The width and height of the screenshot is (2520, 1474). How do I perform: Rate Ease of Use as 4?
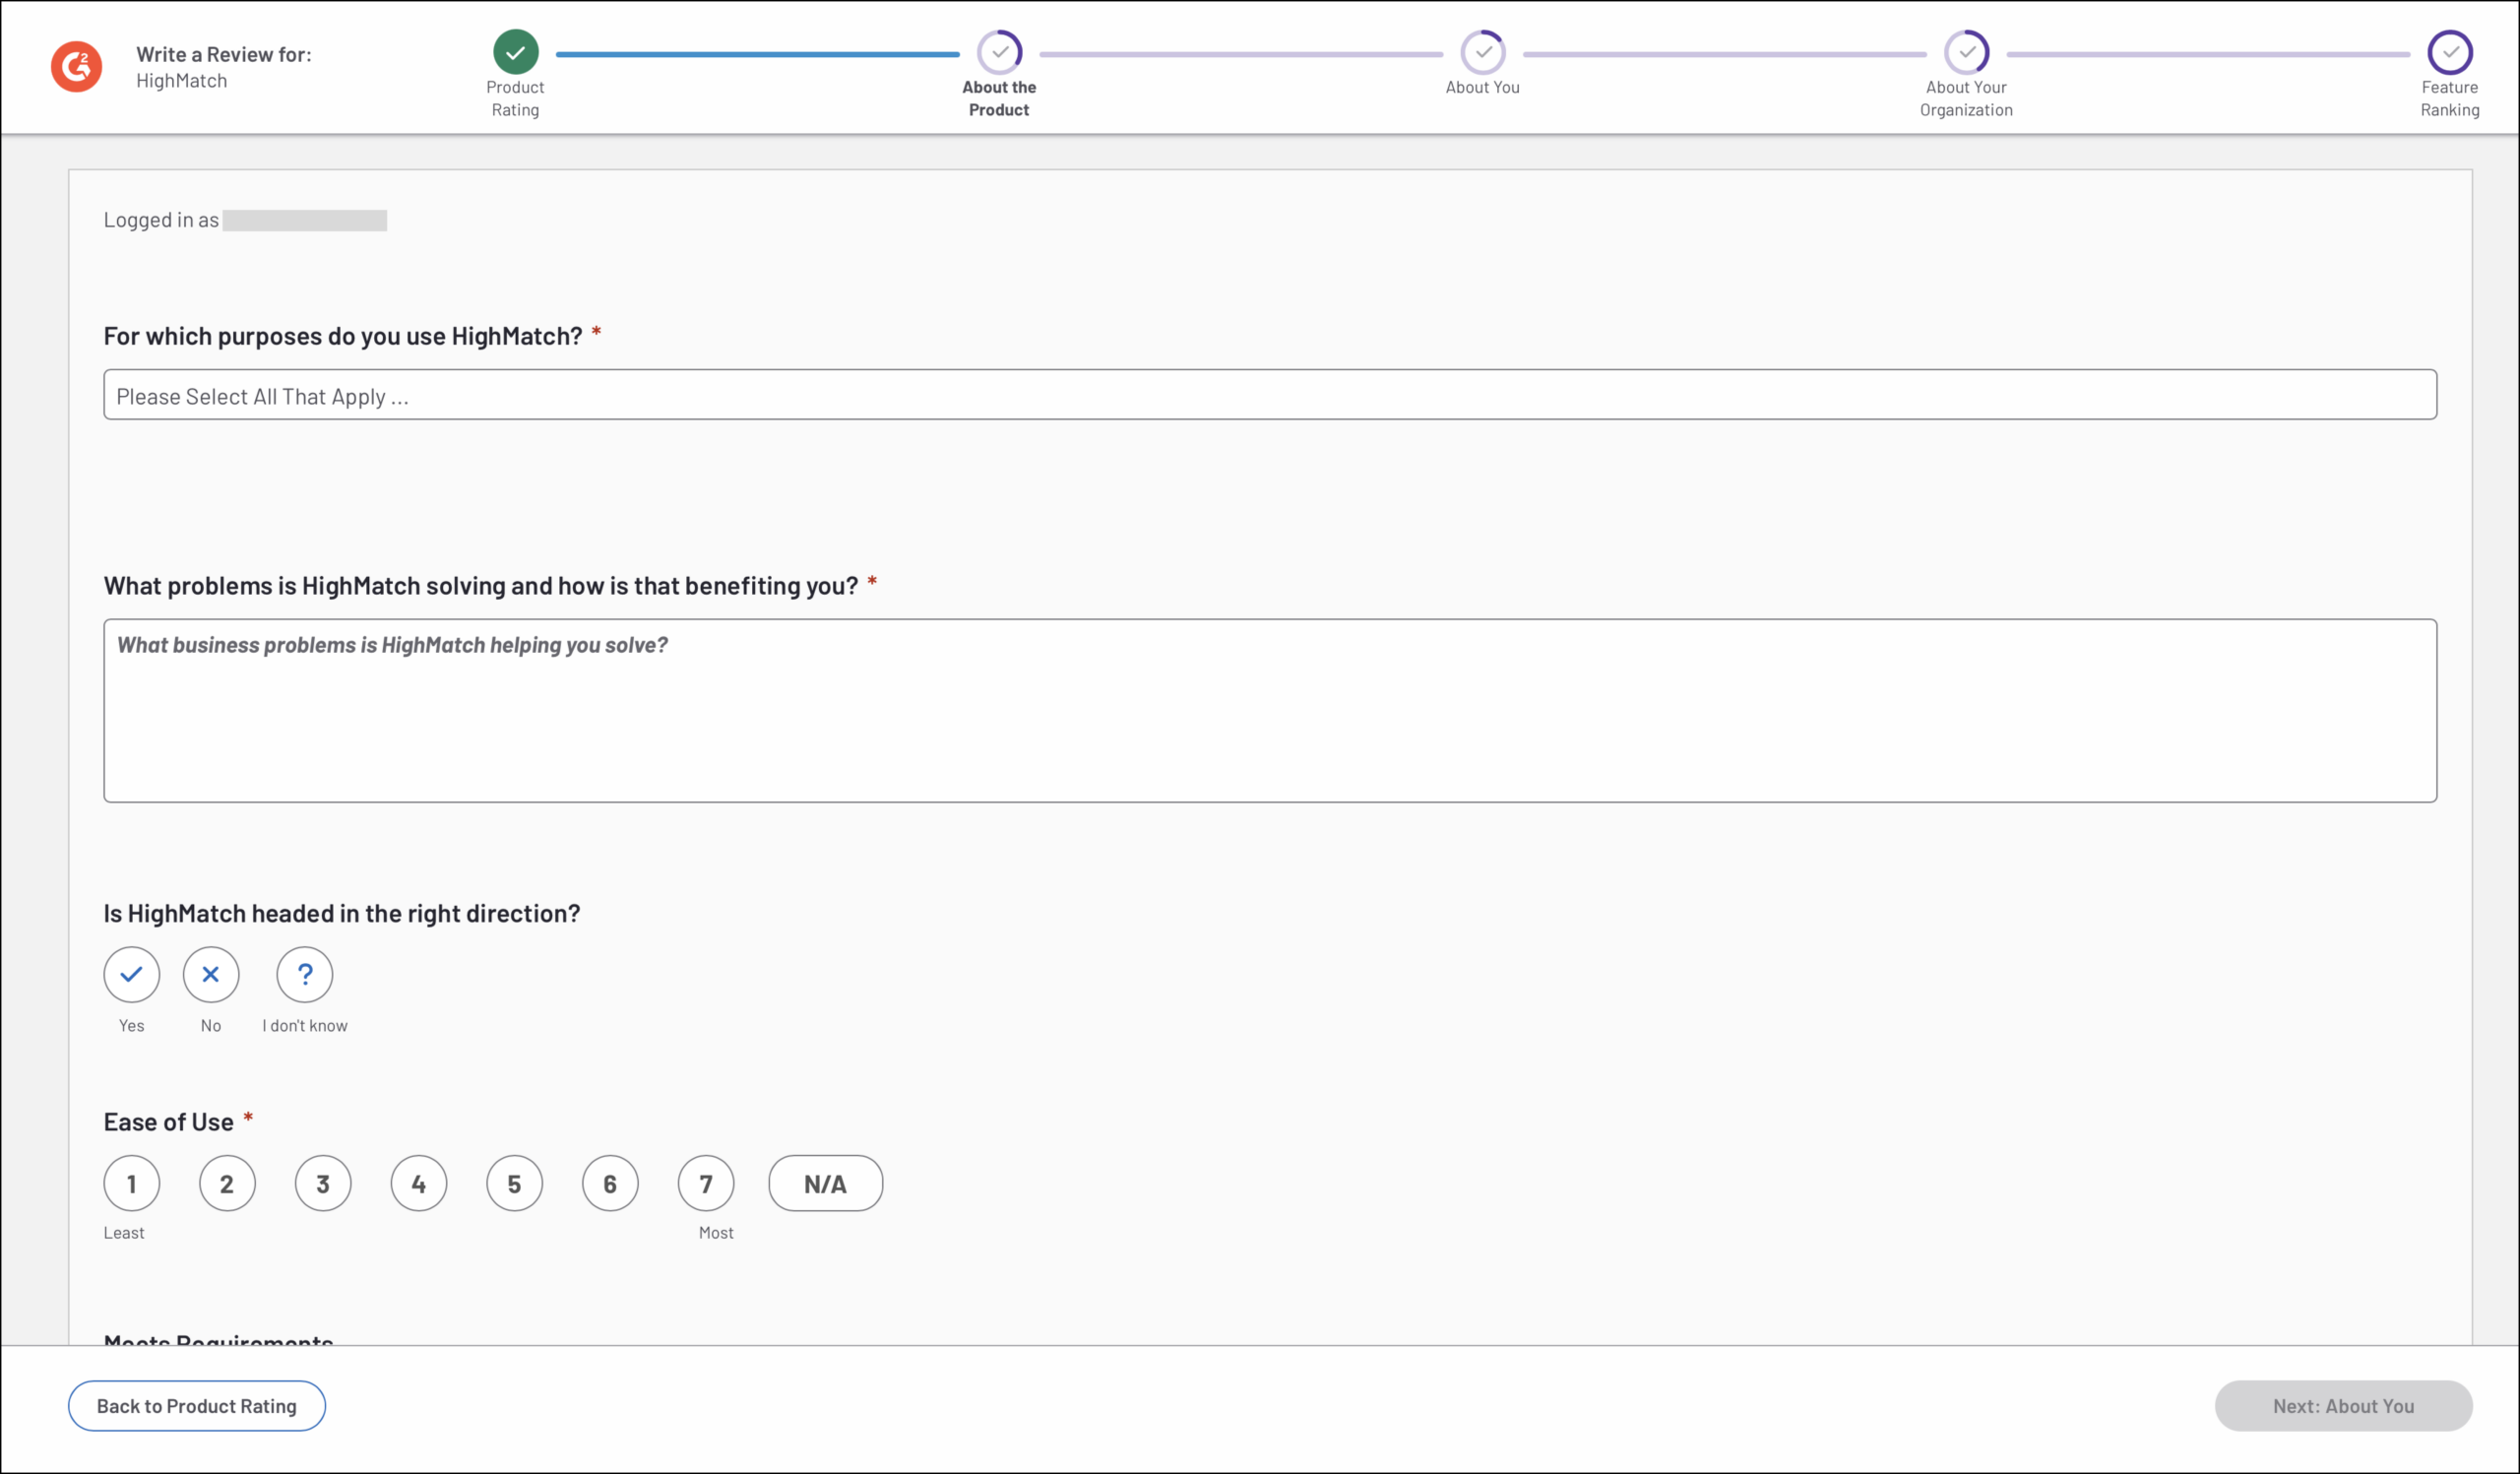(x=419, y=1183)
